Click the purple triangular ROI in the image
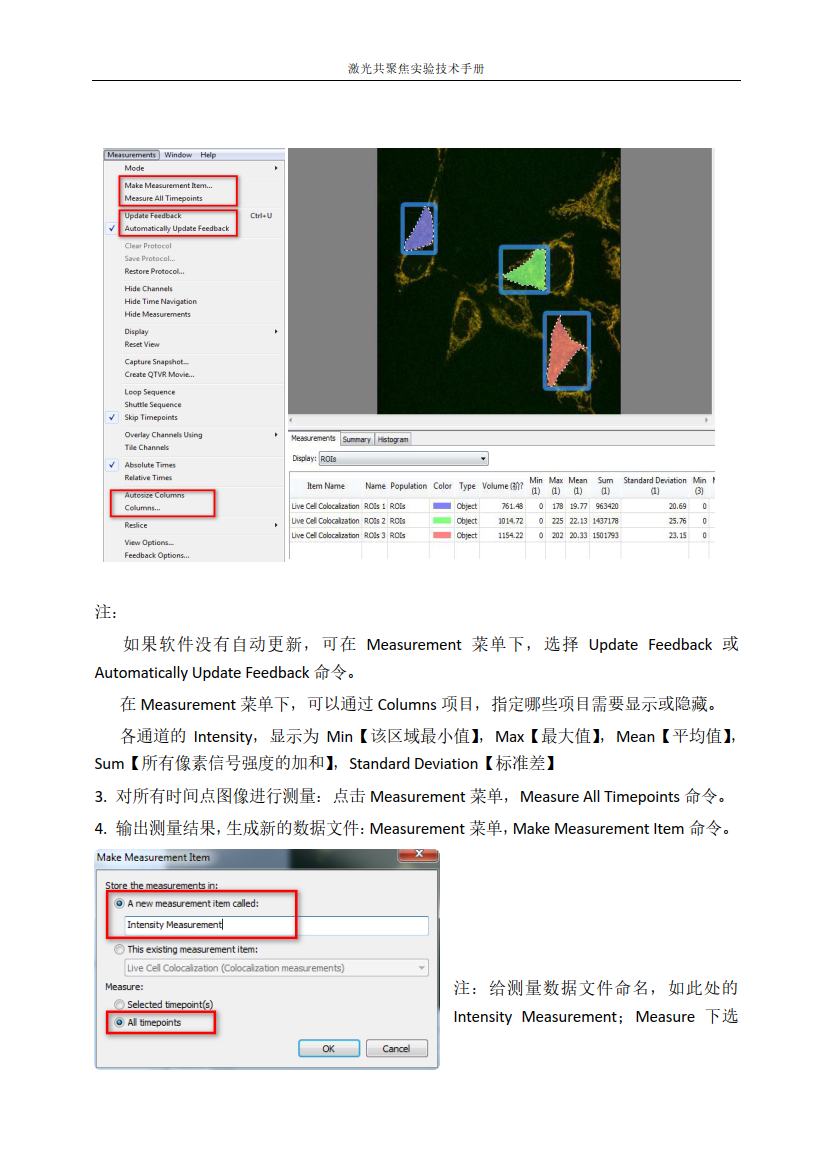The image size is (827, 1169). coord(421,232)
